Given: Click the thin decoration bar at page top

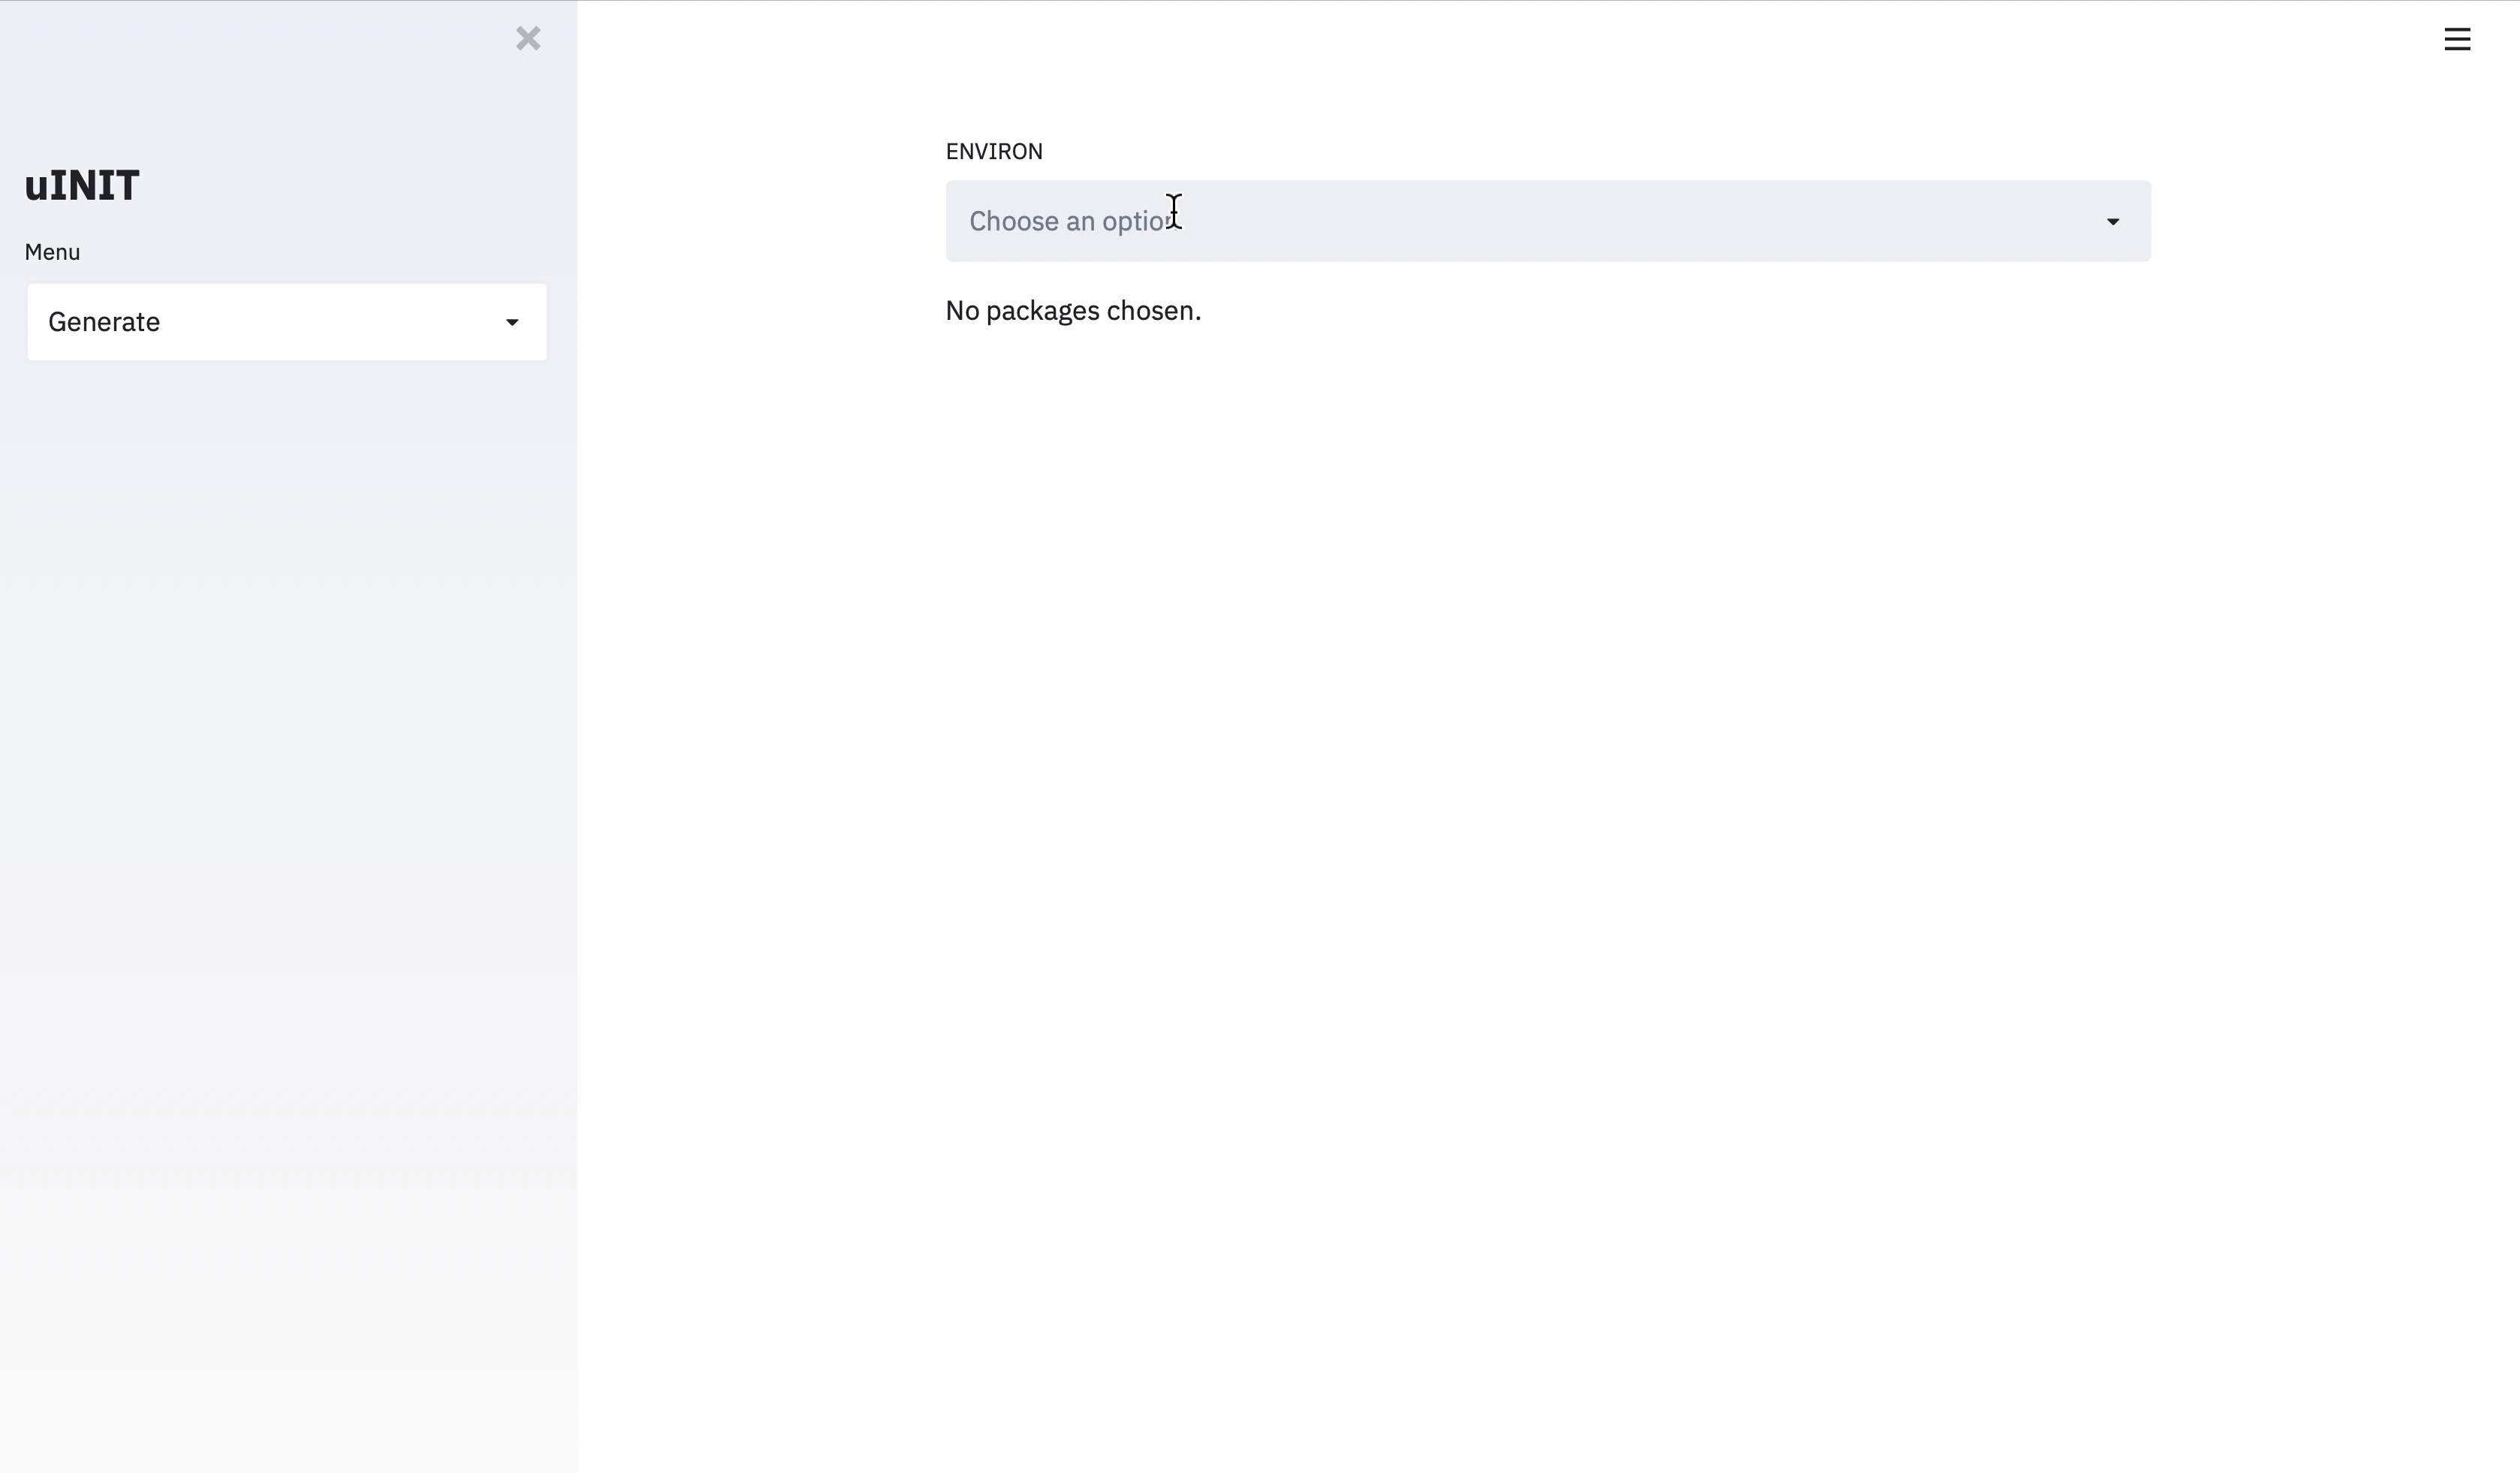Looking at the screenshot, I should coord(1260,1).
